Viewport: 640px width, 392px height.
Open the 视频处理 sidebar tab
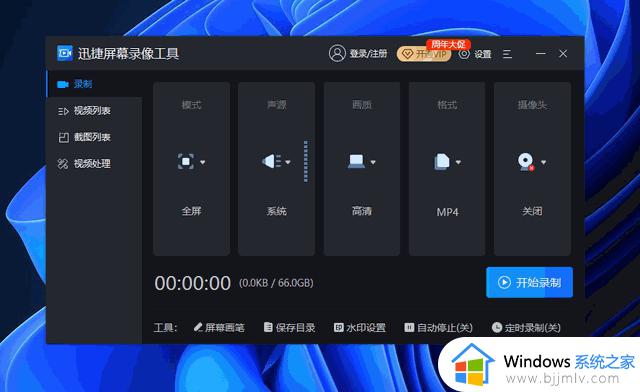pos(95,164)
